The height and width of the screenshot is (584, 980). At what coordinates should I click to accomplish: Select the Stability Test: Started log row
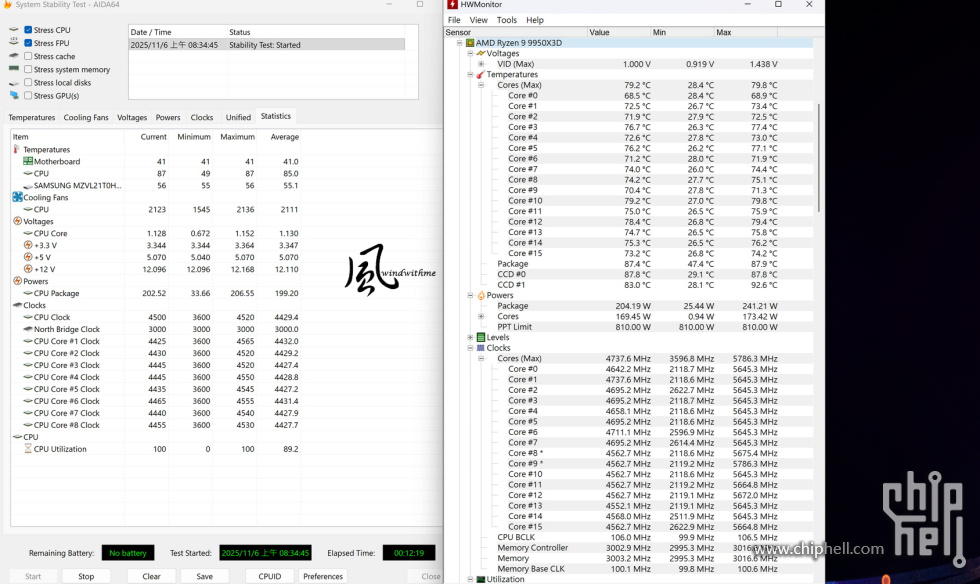coord(266,45)
